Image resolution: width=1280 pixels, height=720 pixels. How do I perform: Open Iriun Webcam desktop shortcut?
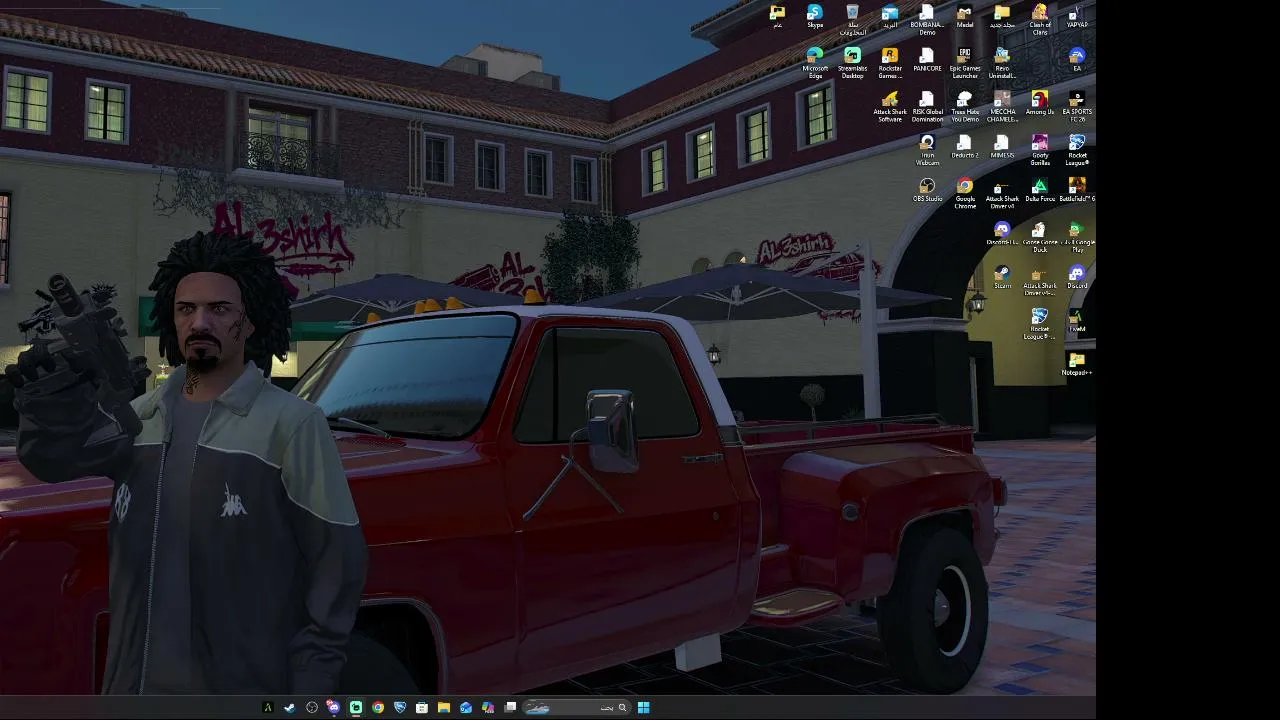[927, 151]
